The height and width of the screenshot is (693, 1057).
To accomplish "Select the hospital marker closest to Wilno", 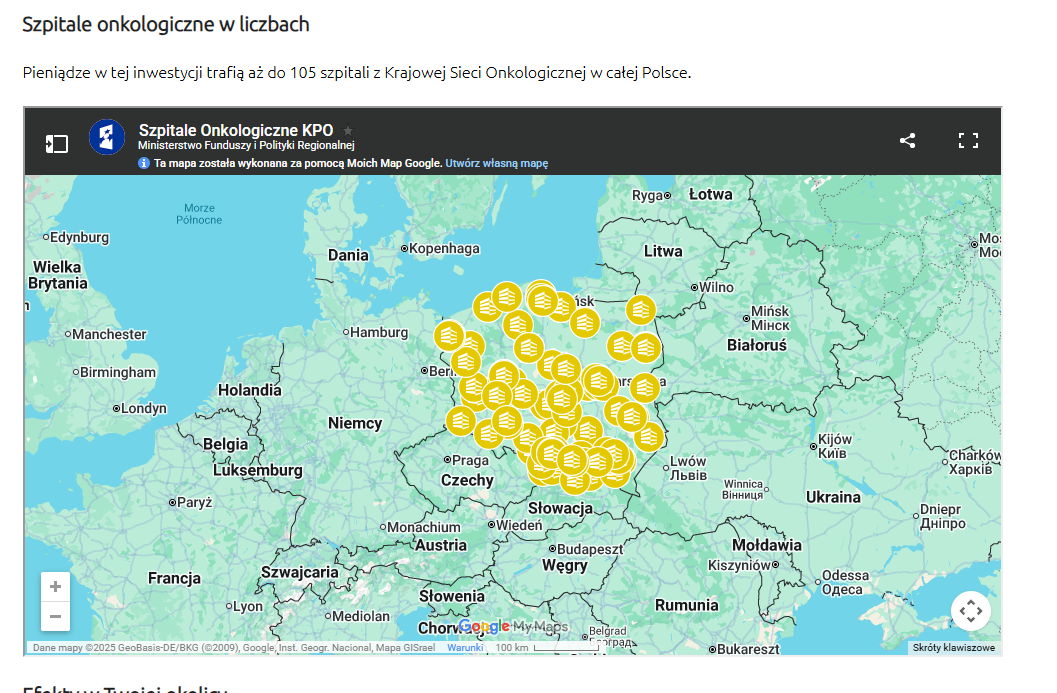I will [x=640, y=310].
